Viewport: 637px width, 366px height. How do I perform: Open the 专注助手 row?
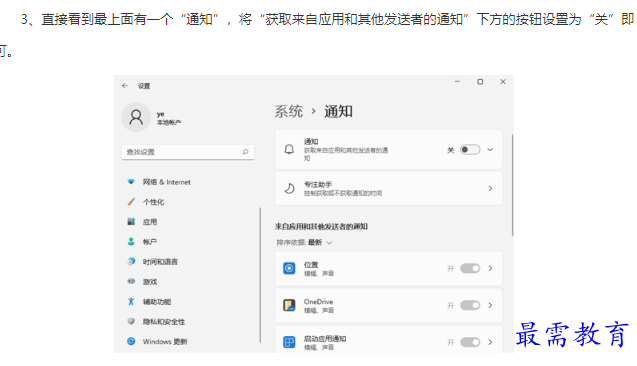[389, 188]
